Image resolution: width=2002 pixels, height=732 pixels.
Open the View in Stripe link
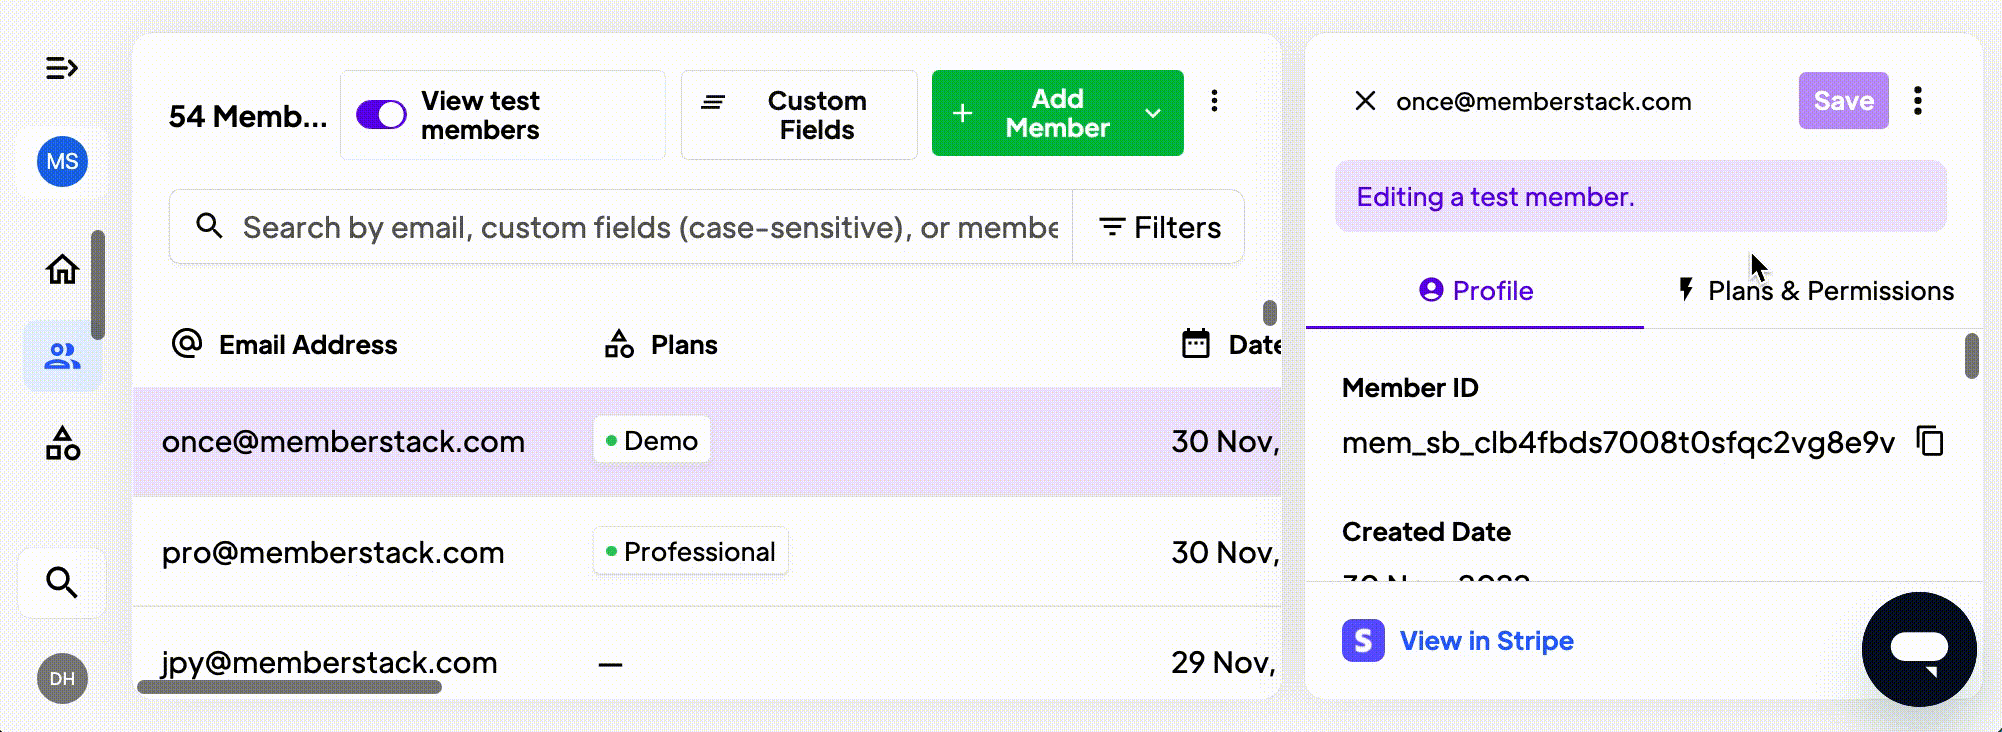[1486, 641]
